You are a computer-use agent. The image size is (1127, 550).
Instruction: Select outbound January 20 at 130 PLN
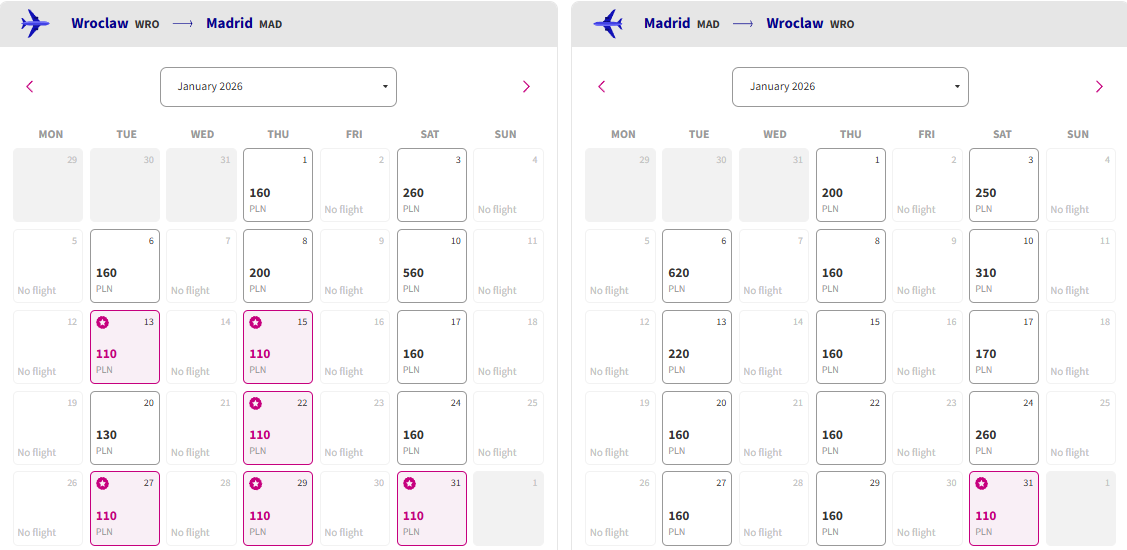[x=124, y=428]
